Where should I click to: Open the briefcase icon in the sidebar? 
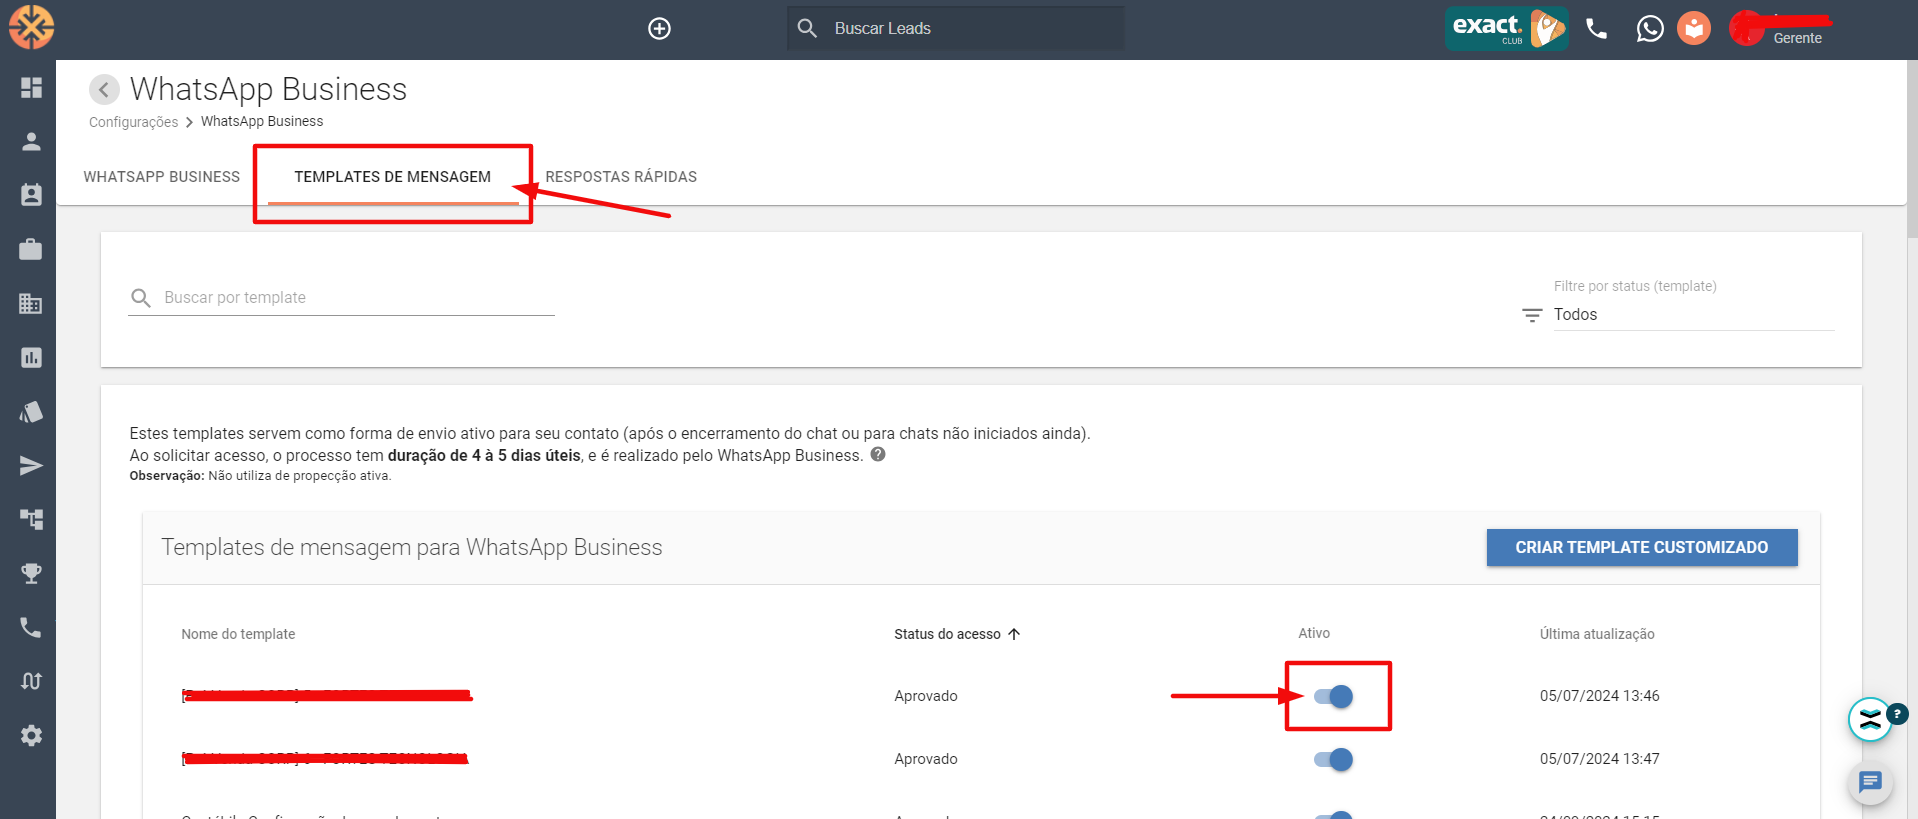pos(31,249)
